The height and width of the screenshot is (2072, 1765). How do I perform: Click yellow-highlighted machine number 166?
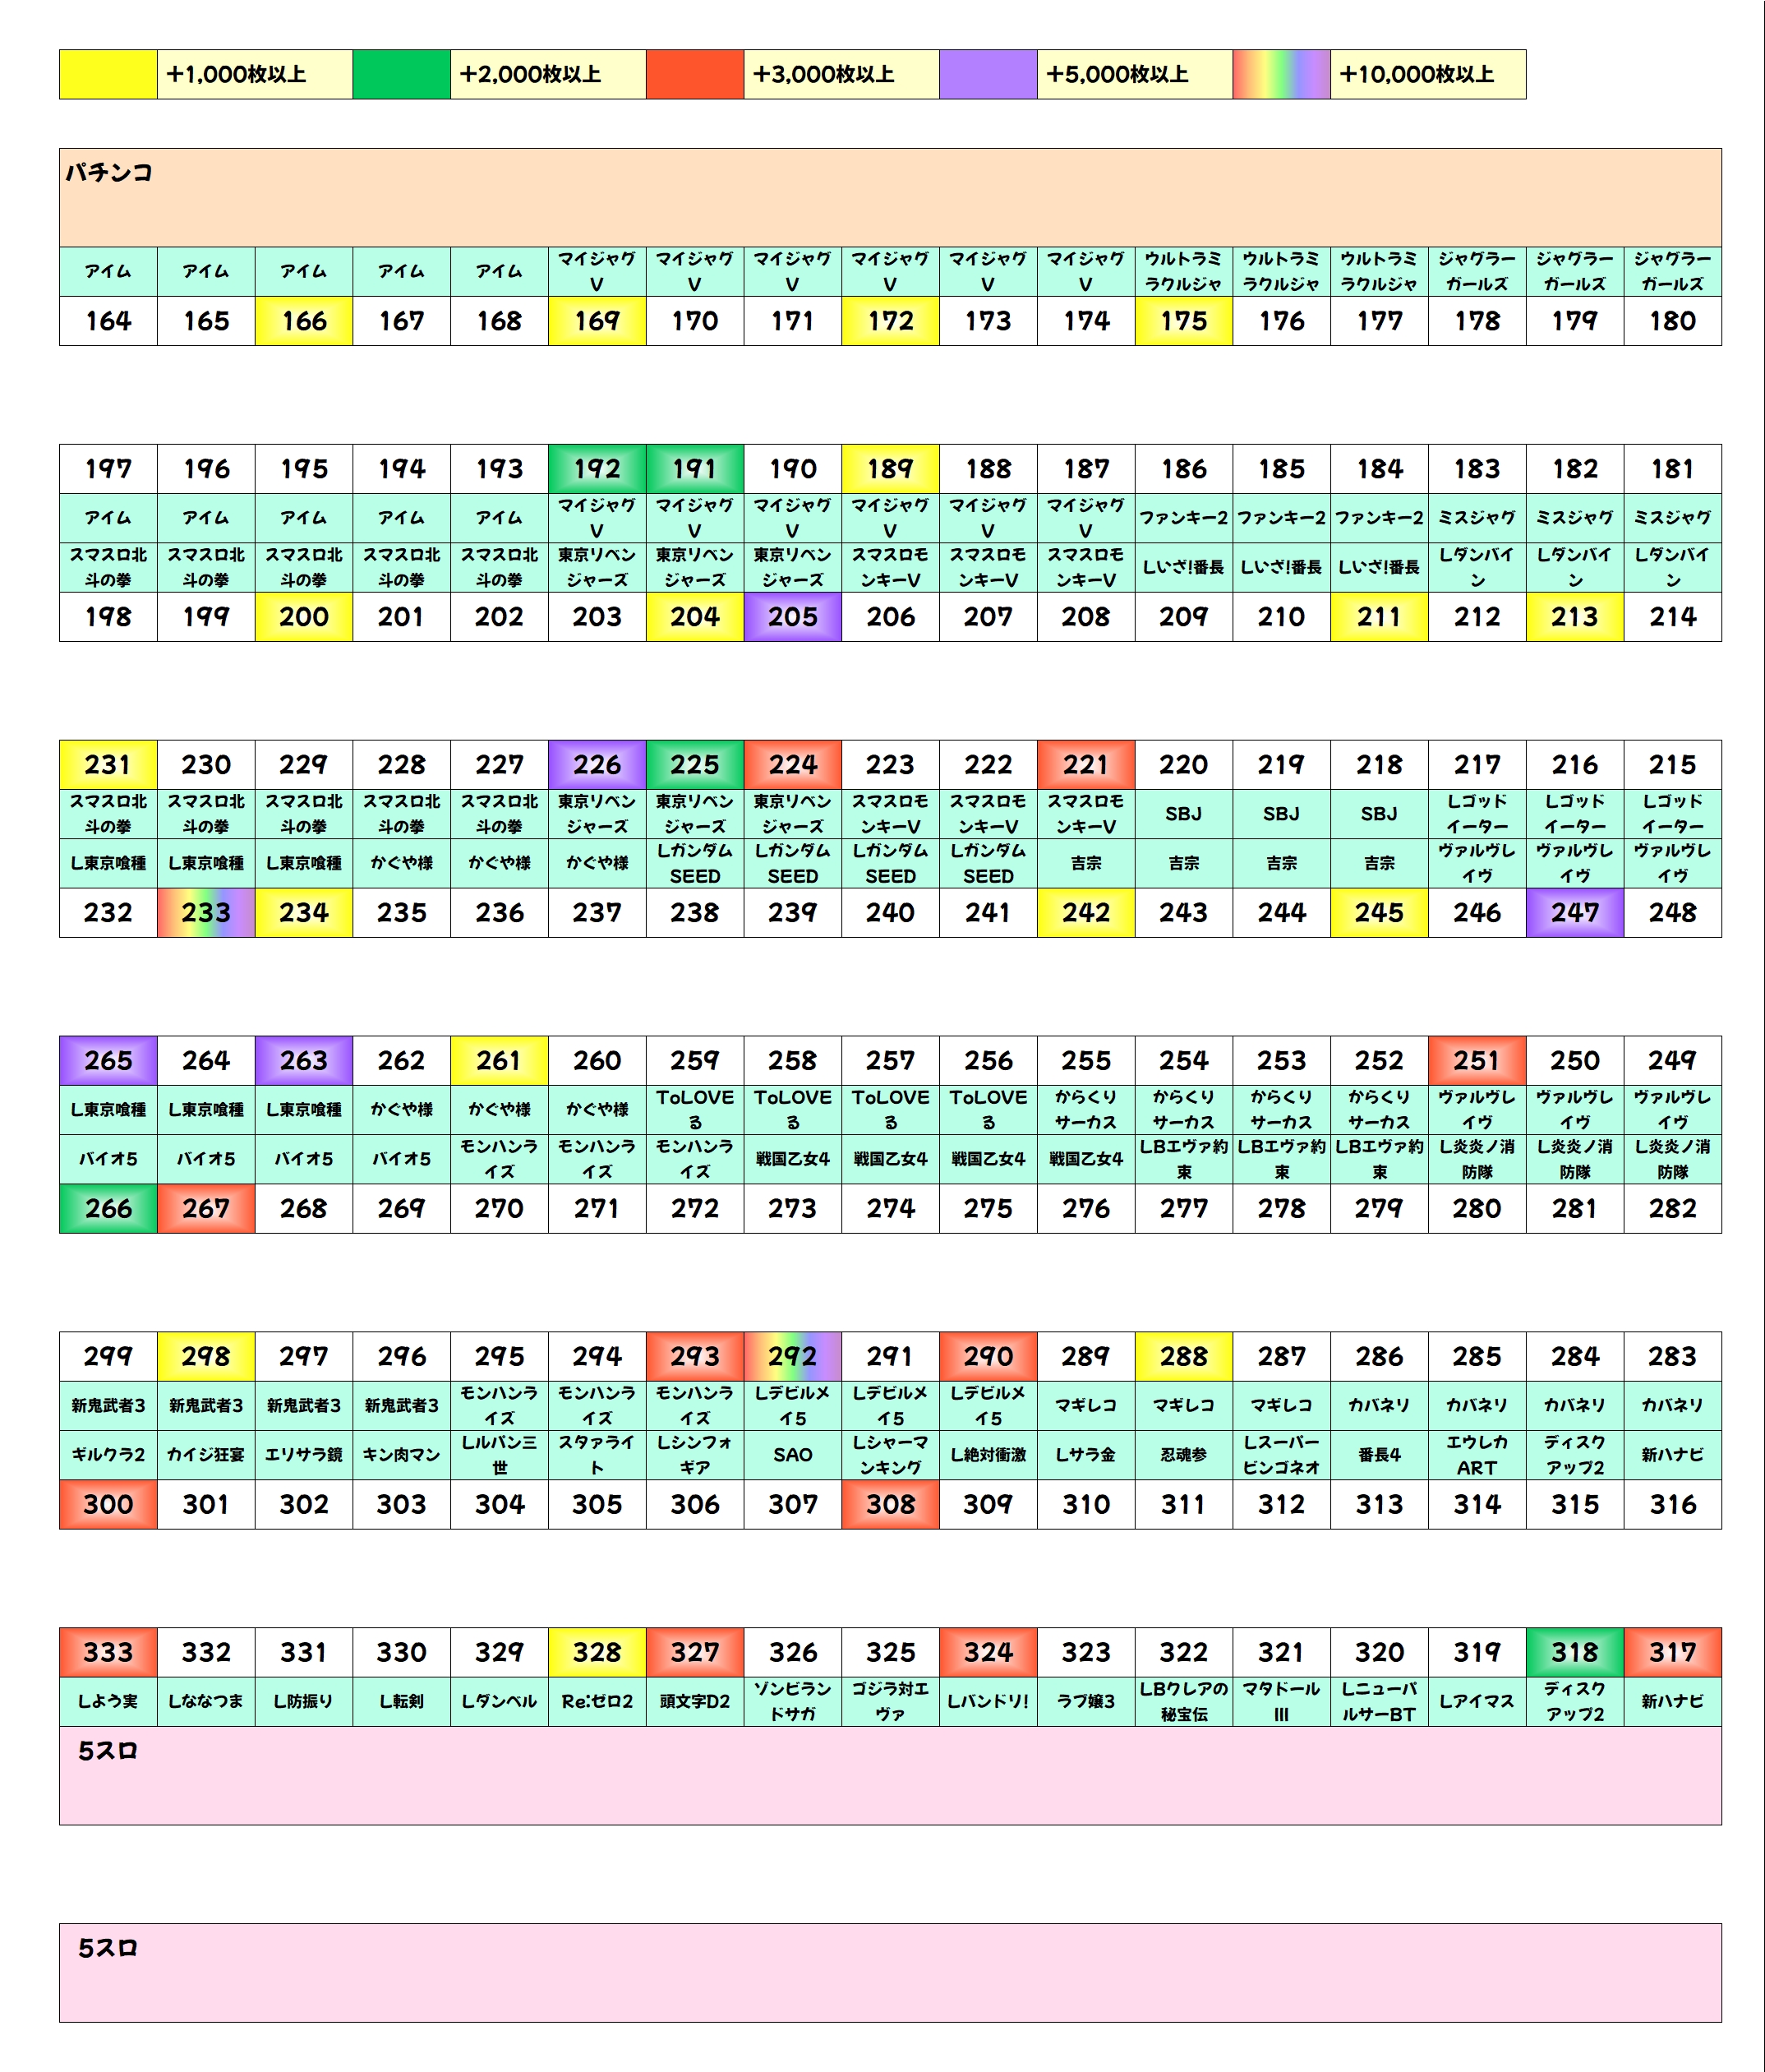[x=304, y=321]
